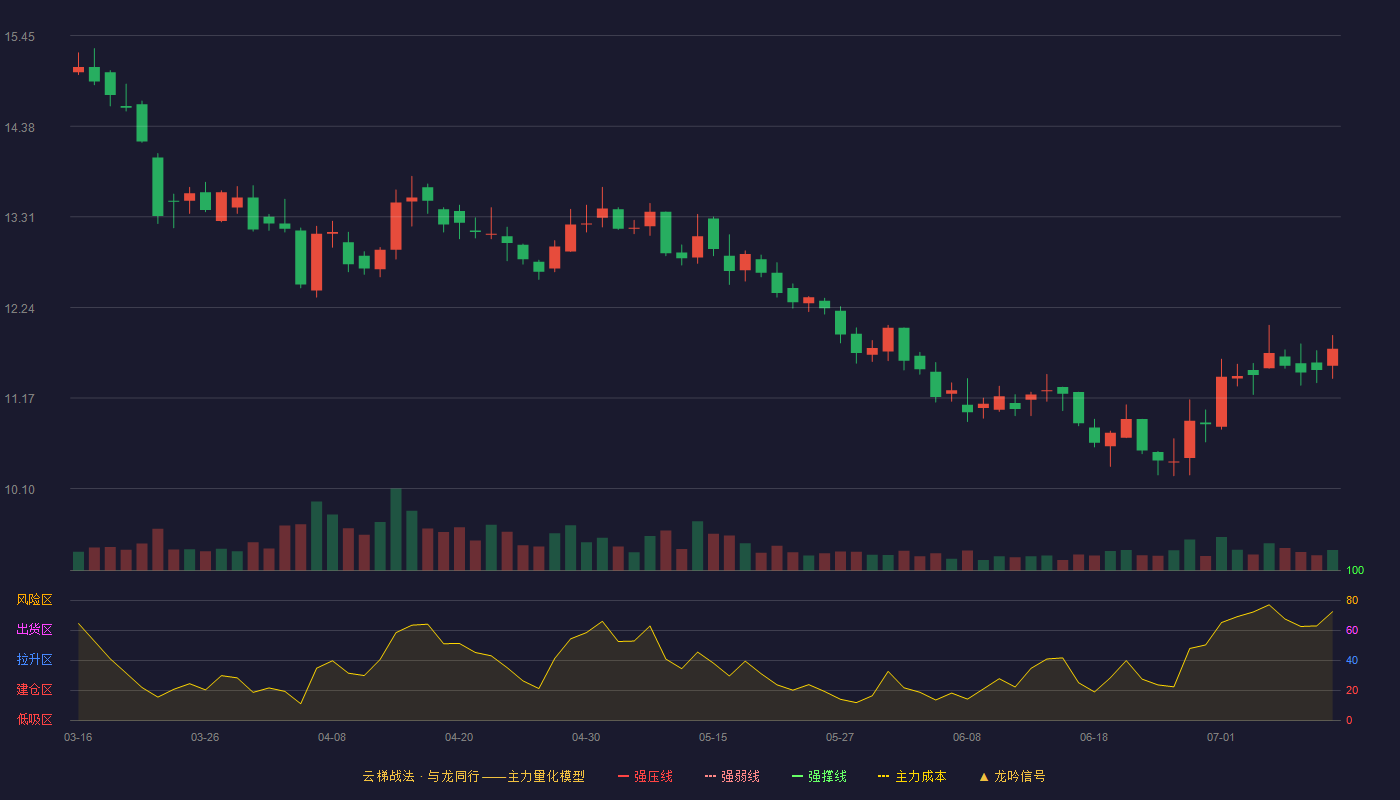Click the 12.24 price axis label

point(19,308)
